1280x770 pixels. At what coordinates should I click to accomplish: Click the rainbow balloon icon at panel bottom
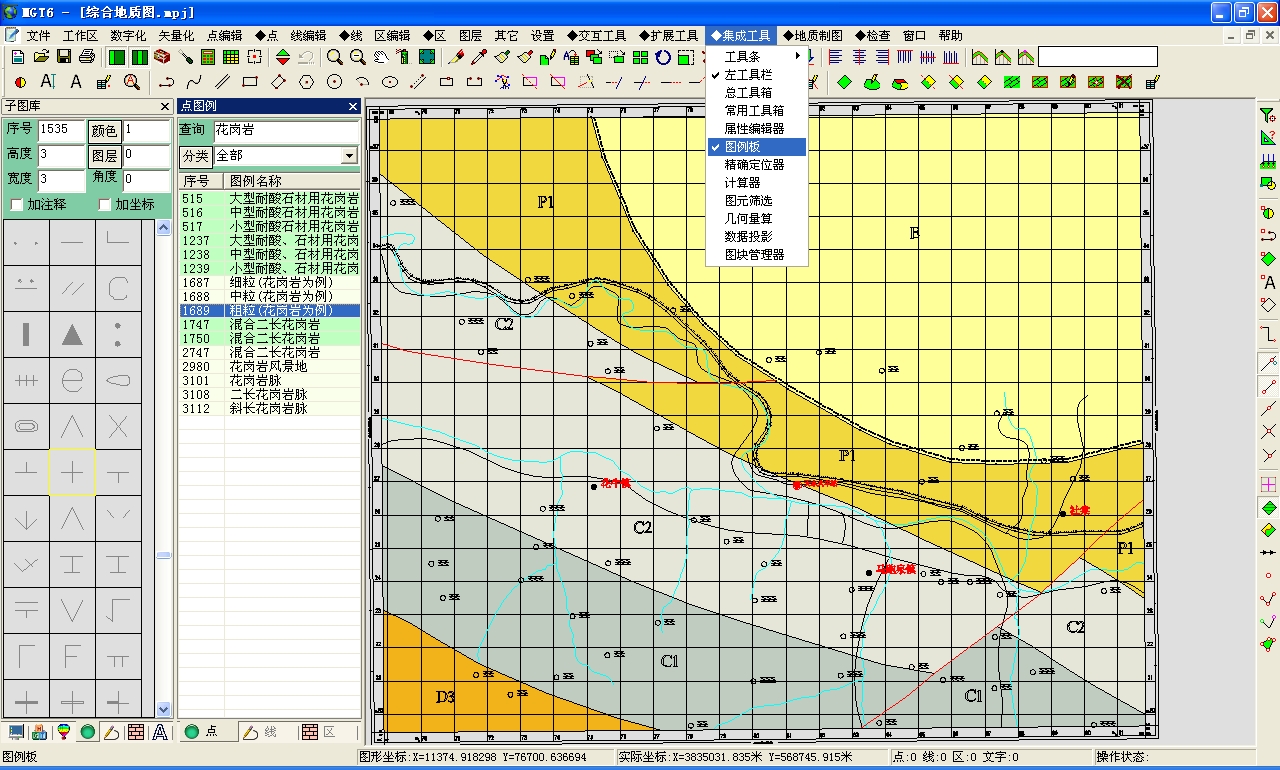tap(63, 732)
